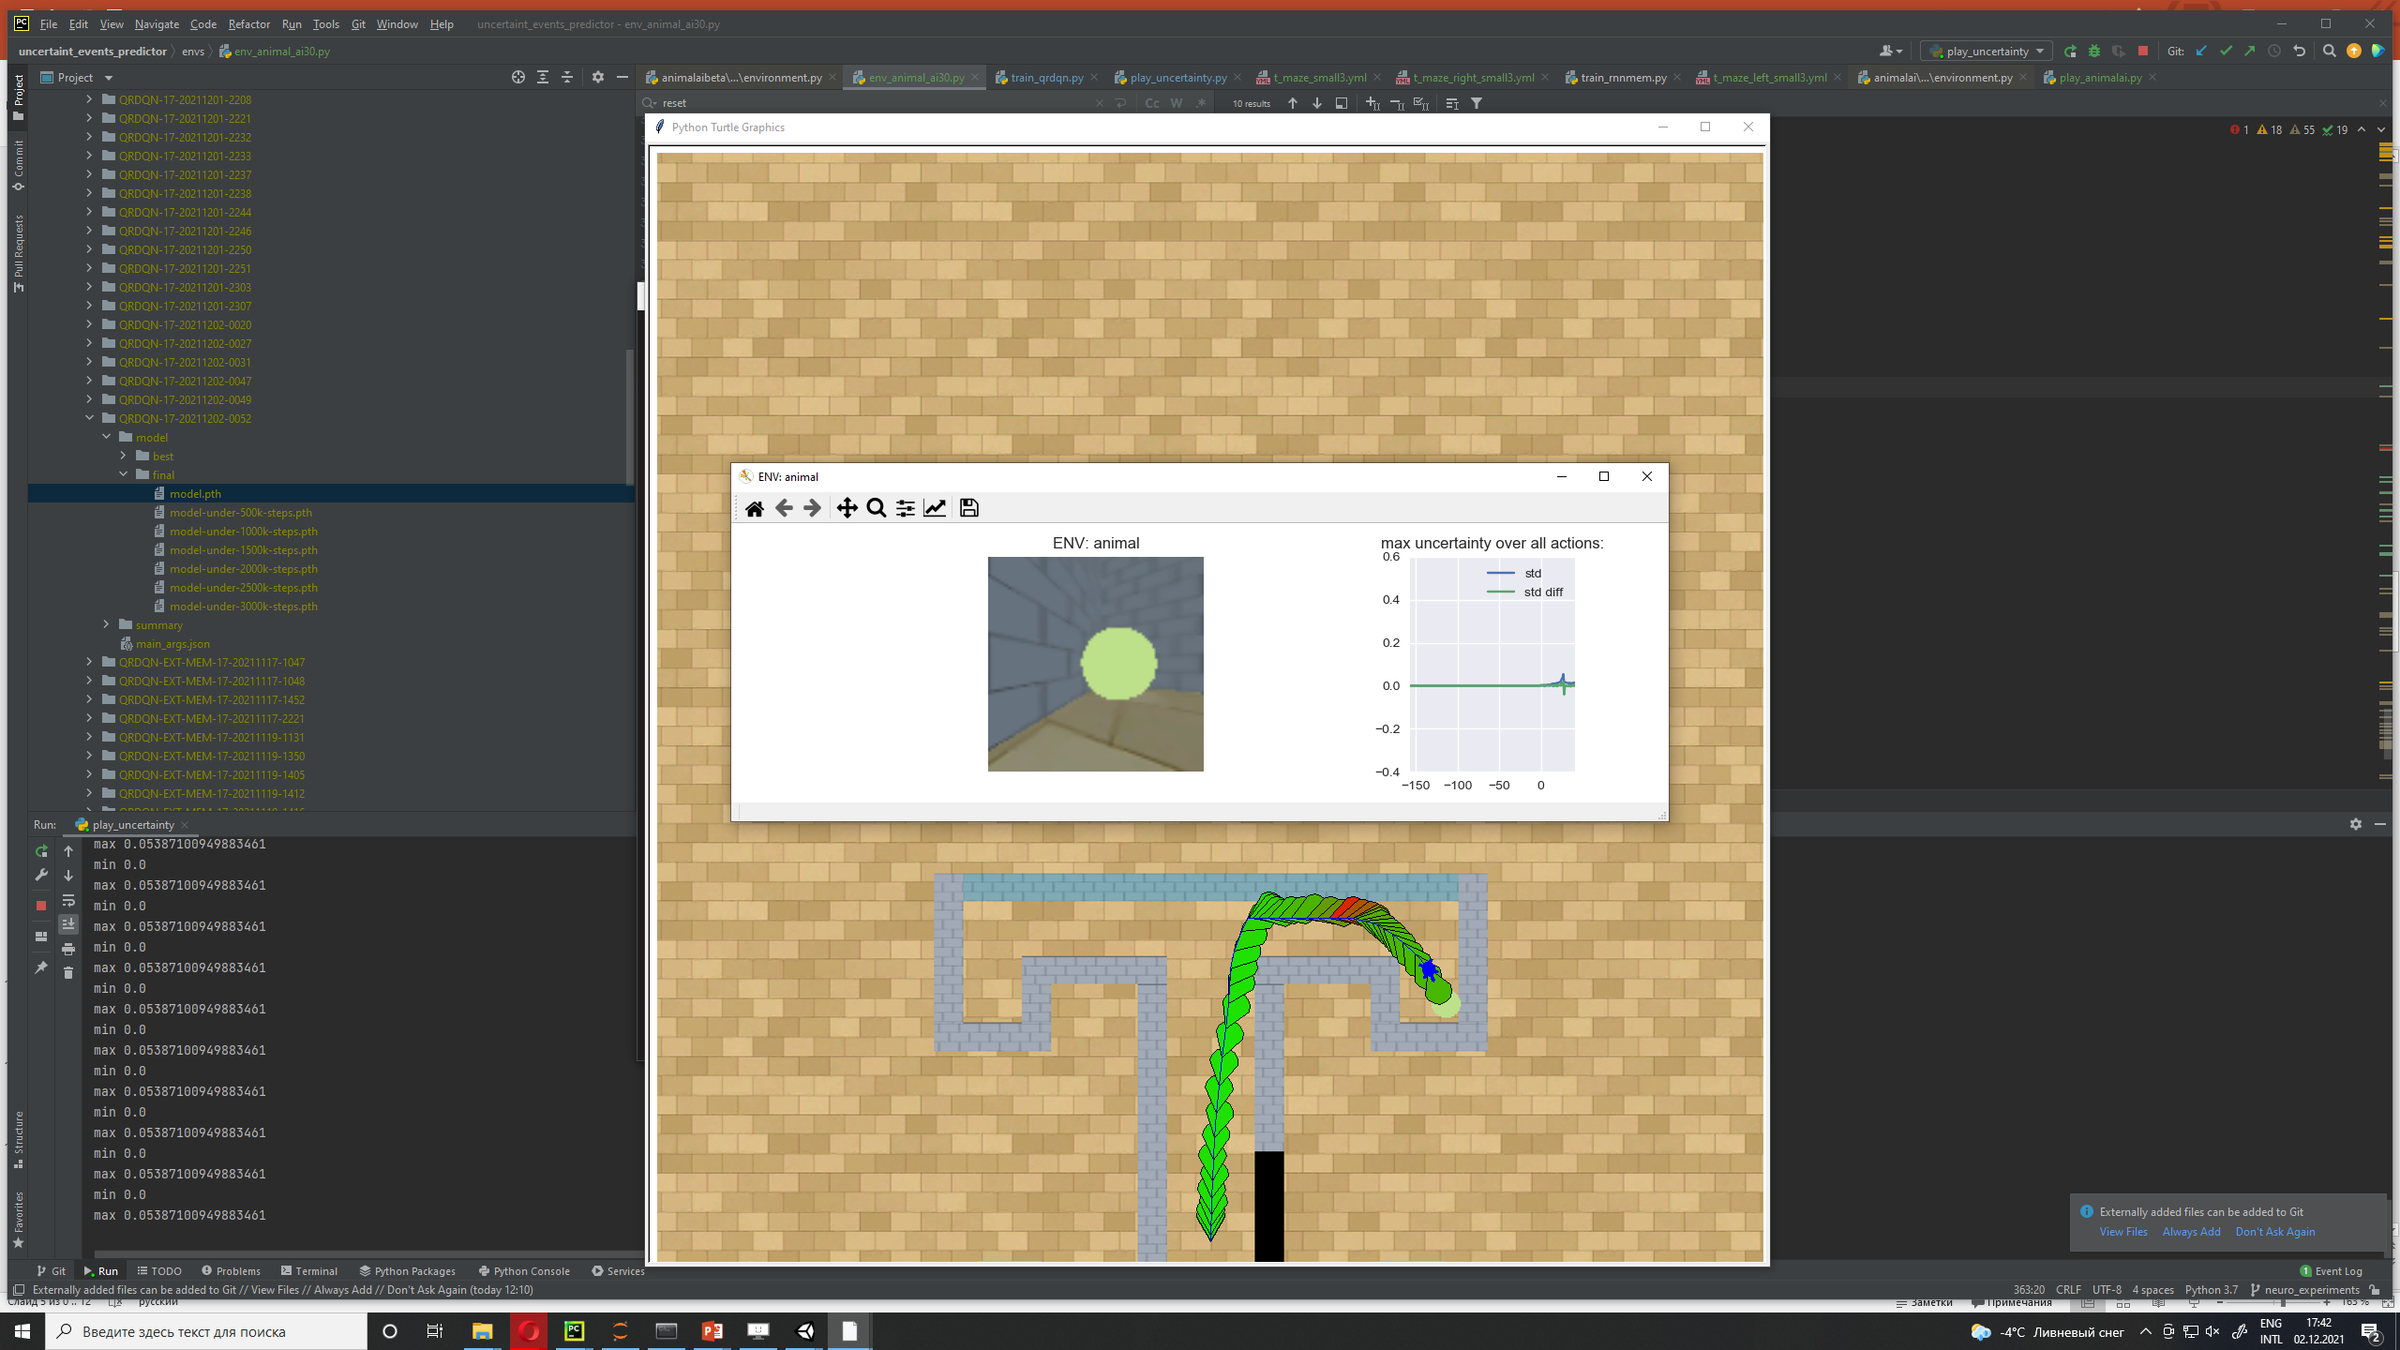Toggle Words option in find bar
The width and height of the screenshot is (2400, 1350).
(x=1176, y=103)
